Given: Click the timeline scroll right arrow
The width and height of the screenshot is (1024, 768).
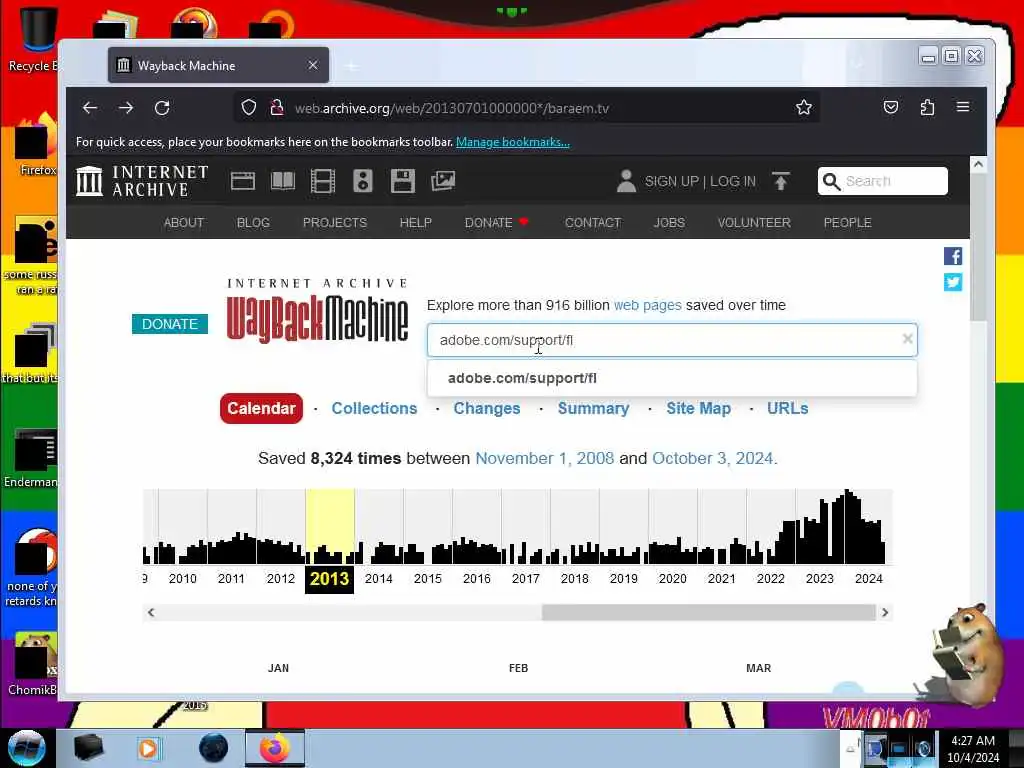Looking at the screenshot, I should 885,613.
